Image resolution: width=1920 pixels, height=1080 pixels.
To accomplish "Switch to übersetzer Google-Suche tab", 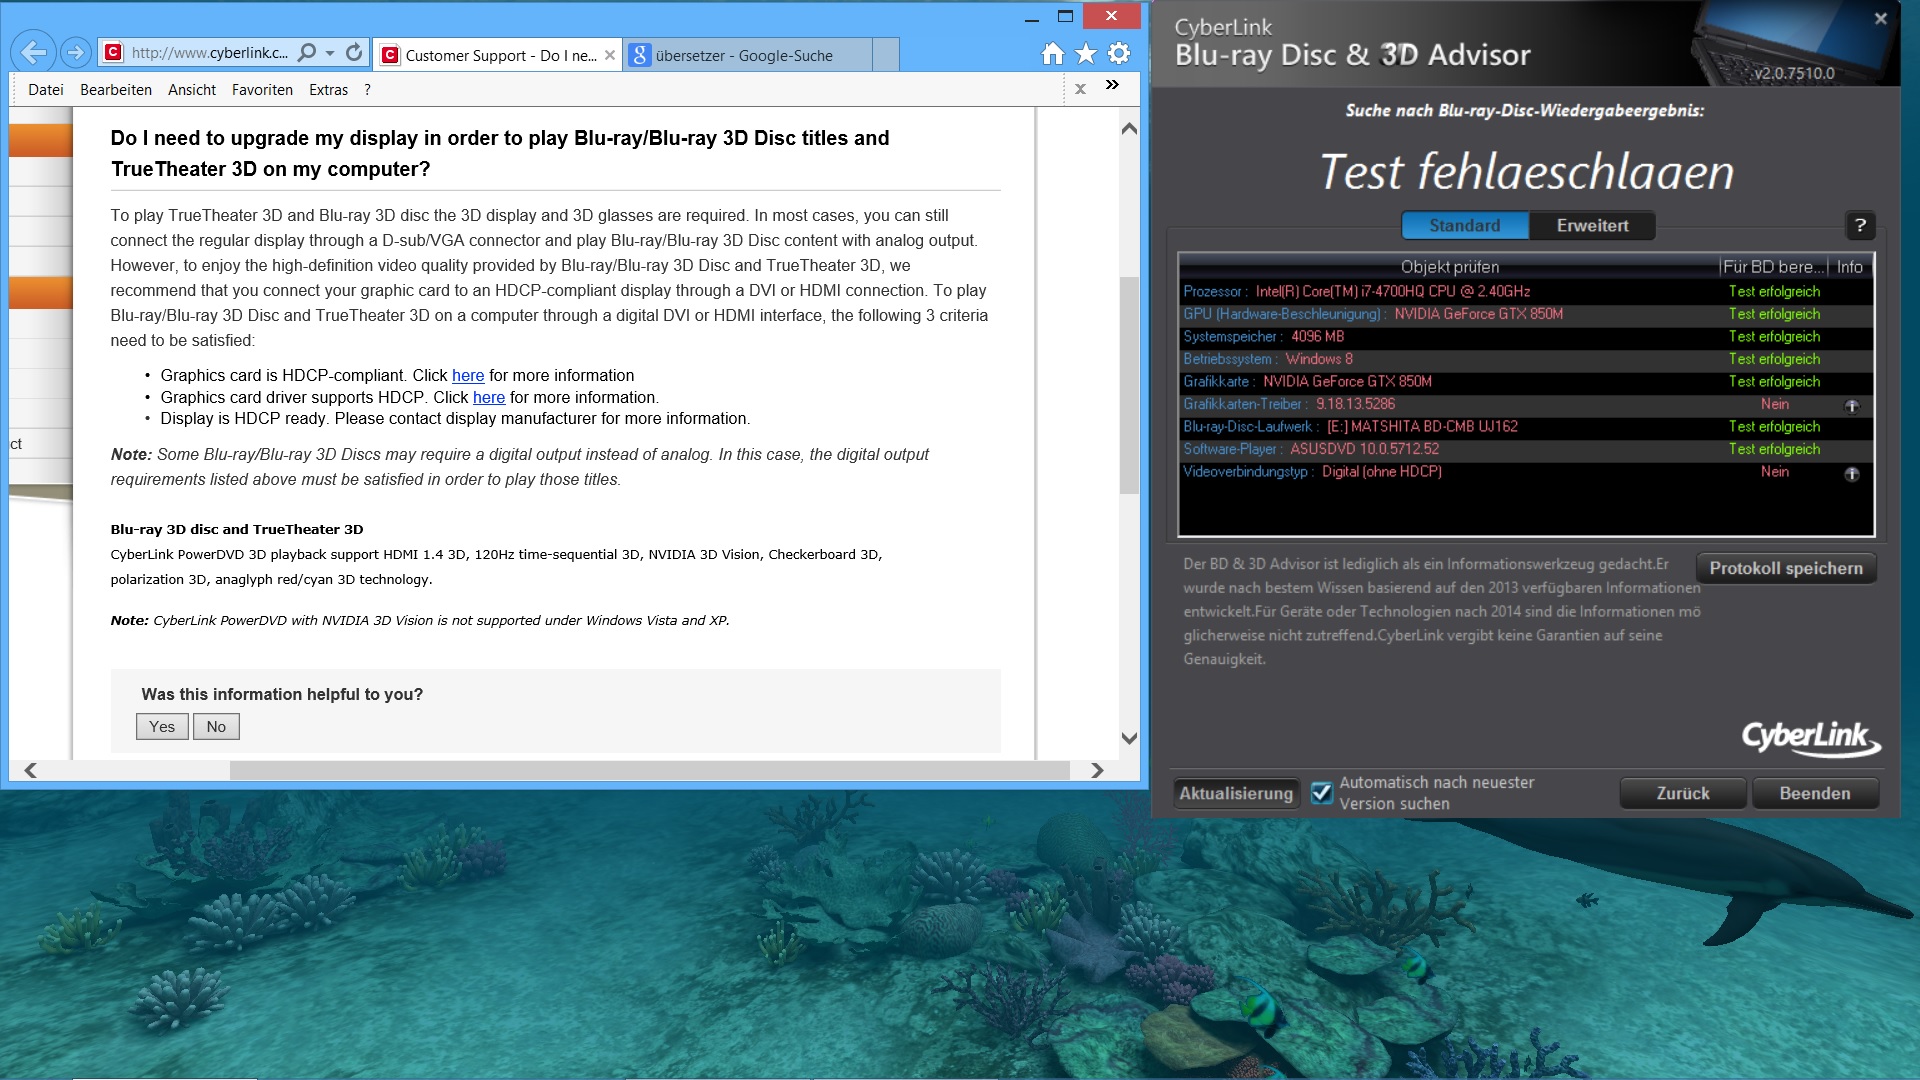I will [745, 56].
